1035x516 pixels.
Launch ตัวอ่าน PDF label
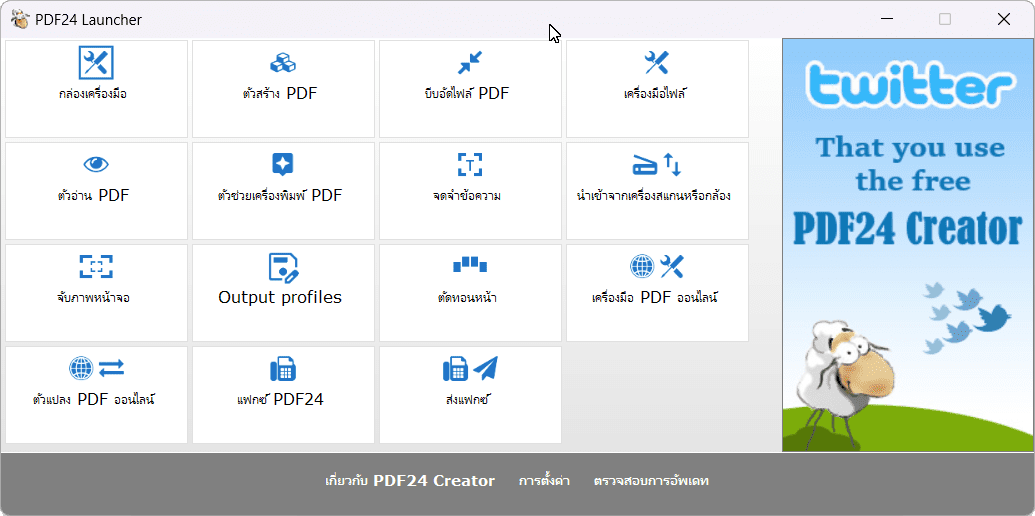point(93,195)
